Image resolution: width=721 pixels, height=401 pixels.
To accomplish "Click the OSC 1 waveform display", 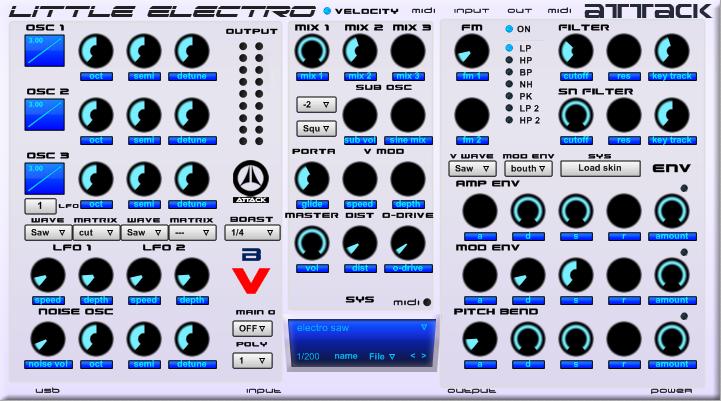I will point(45,51).
